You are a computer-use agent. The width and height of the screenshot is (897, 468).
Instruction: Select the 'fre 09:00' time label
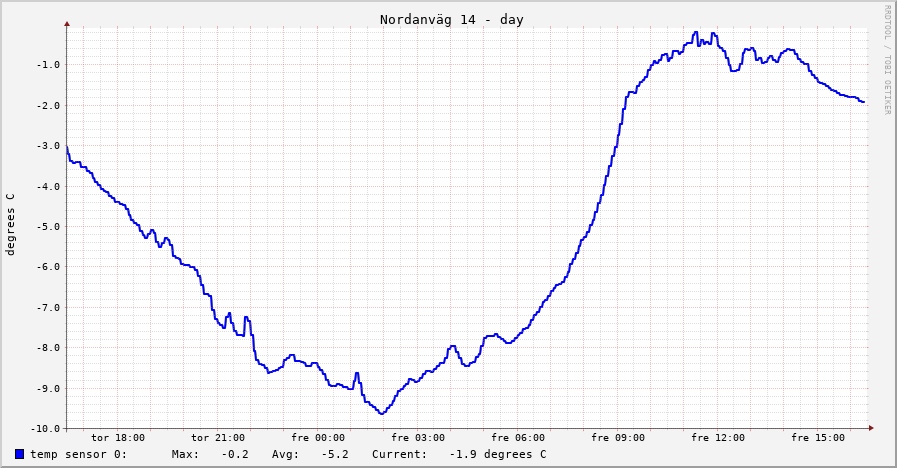point(618,437)
